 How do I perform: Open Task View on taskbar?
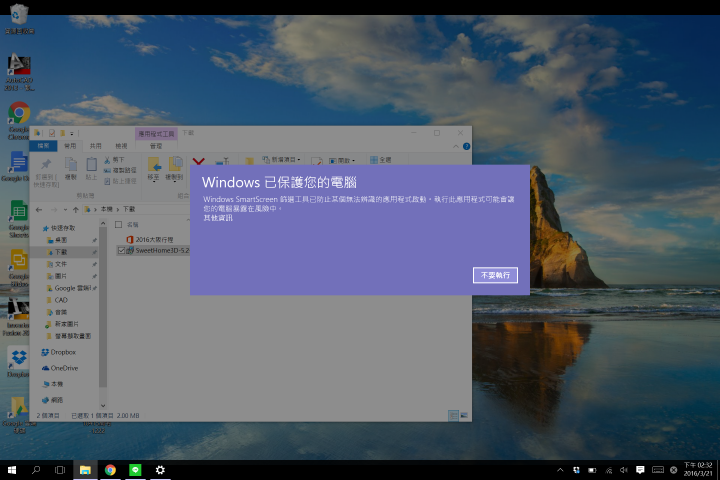(x=60, y=470)
